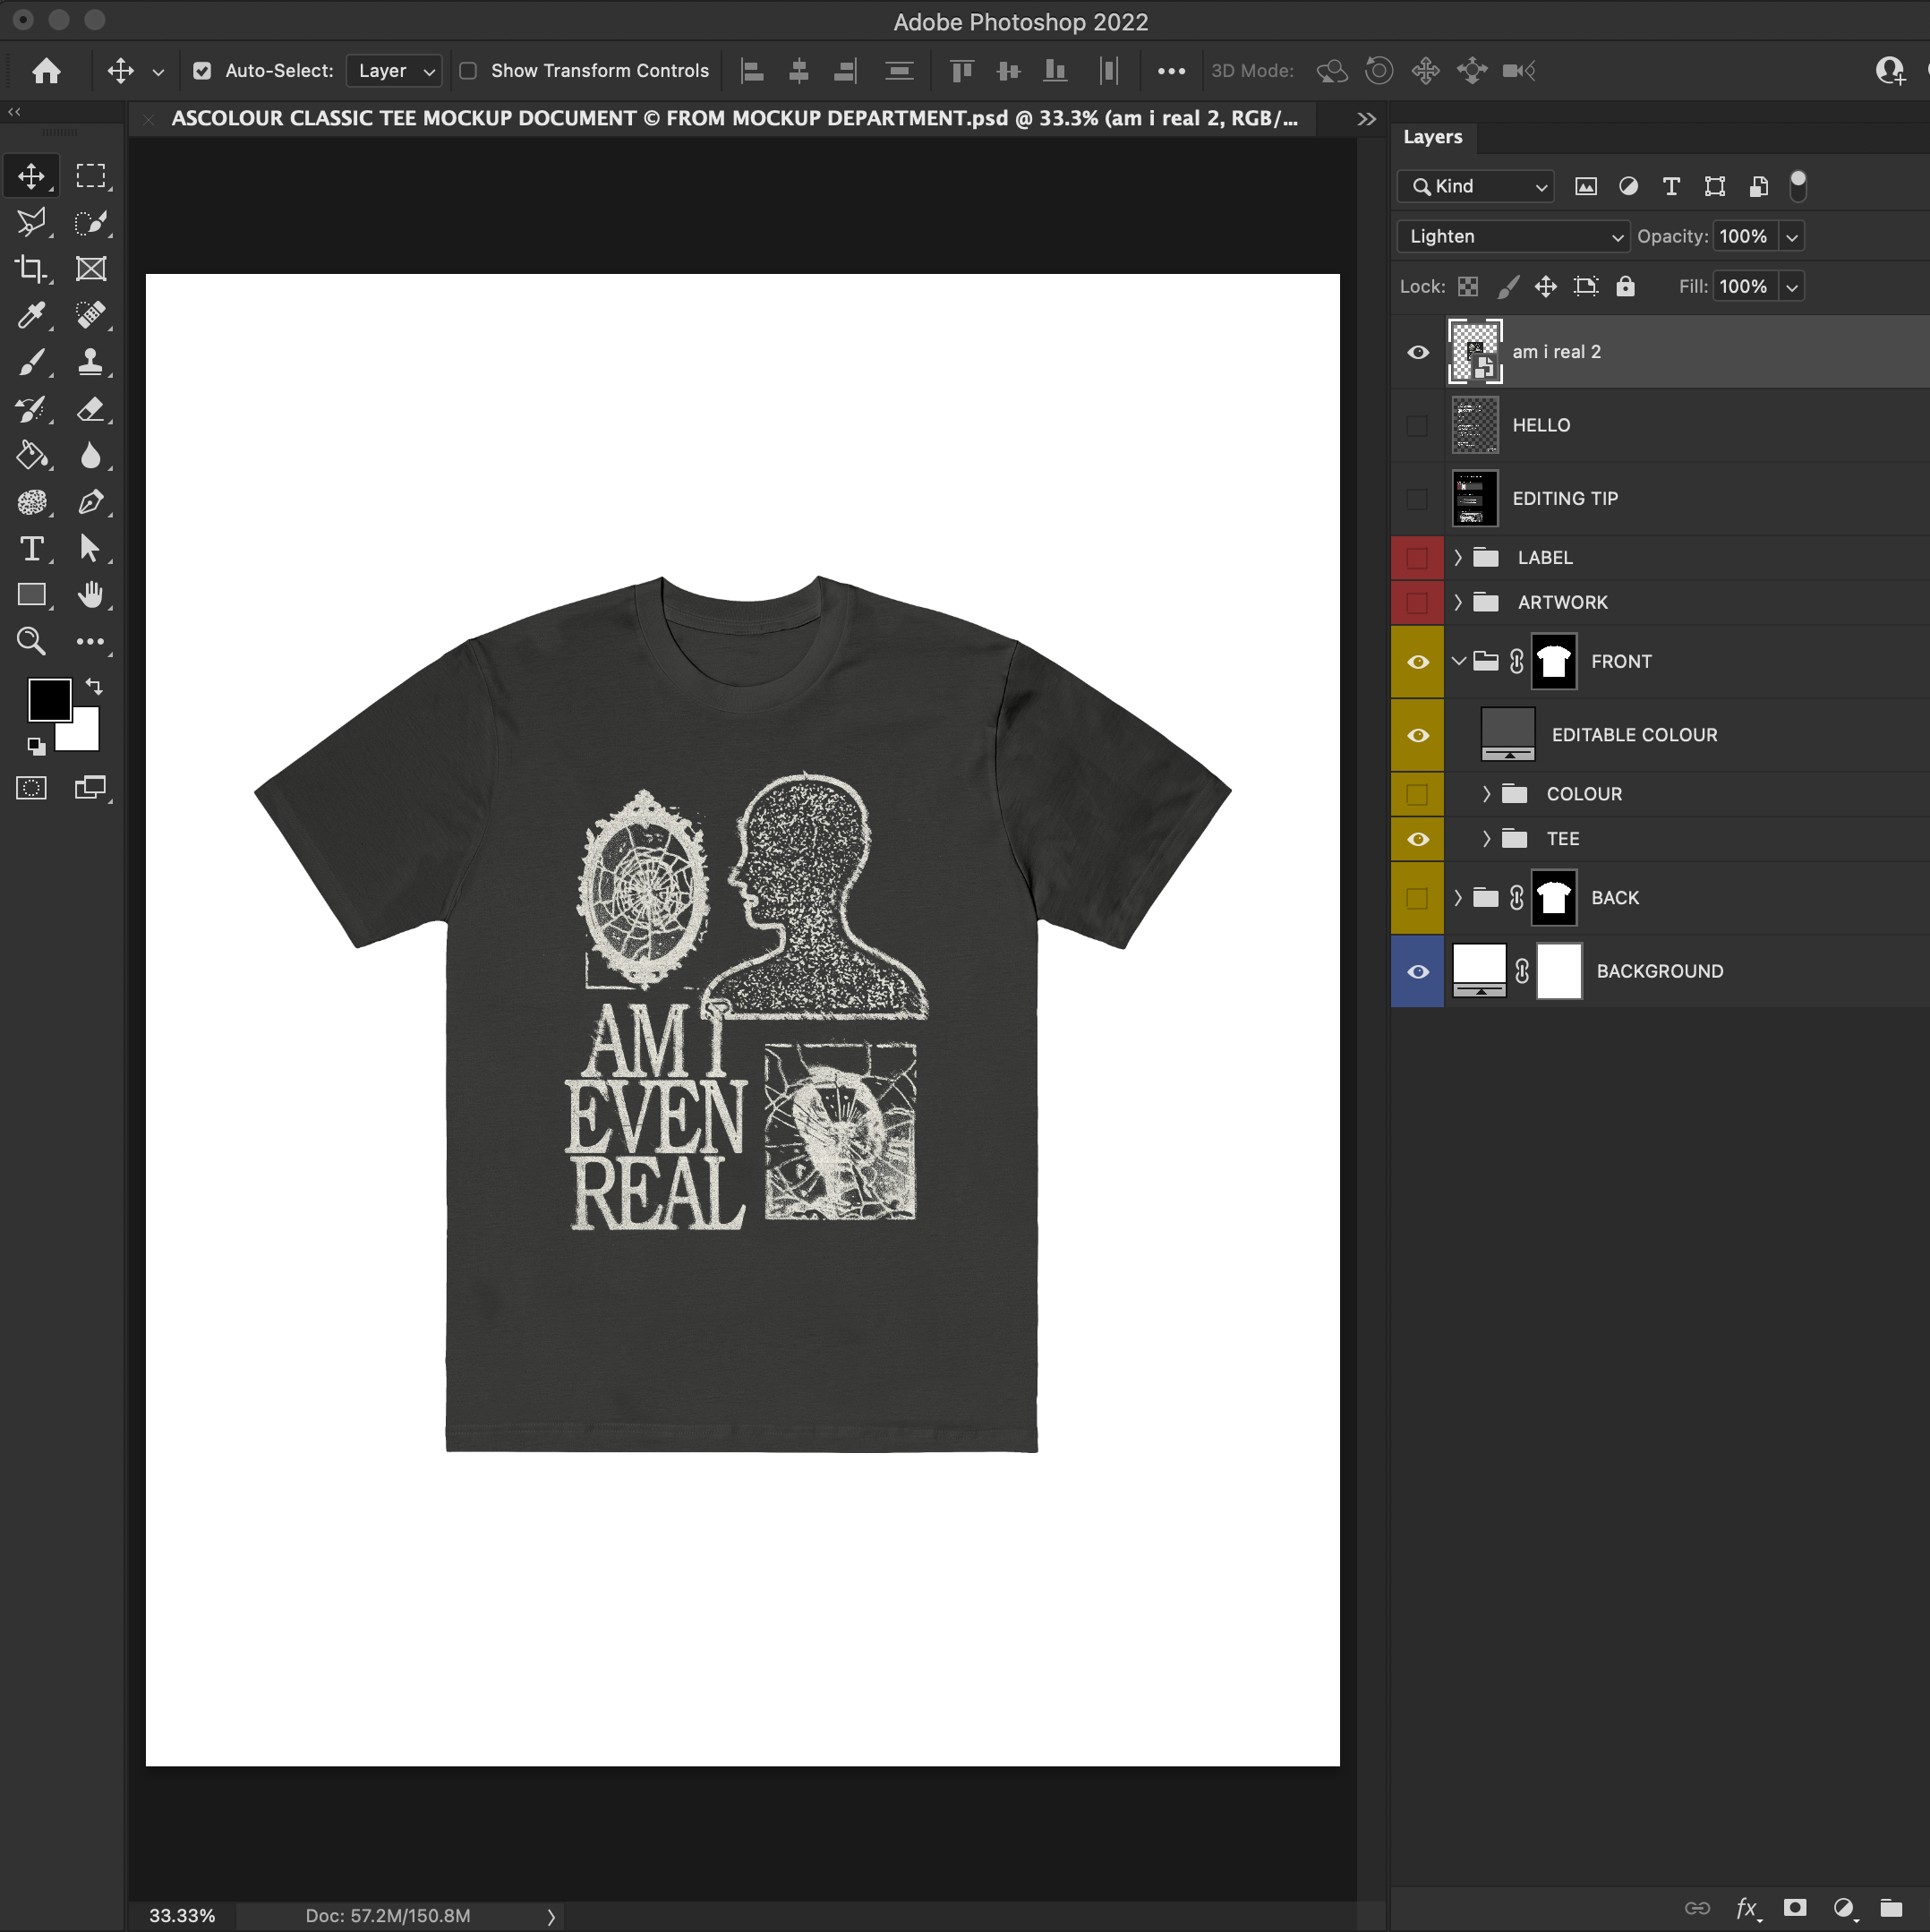Enable Show Transform Controls checkbox

467,71
